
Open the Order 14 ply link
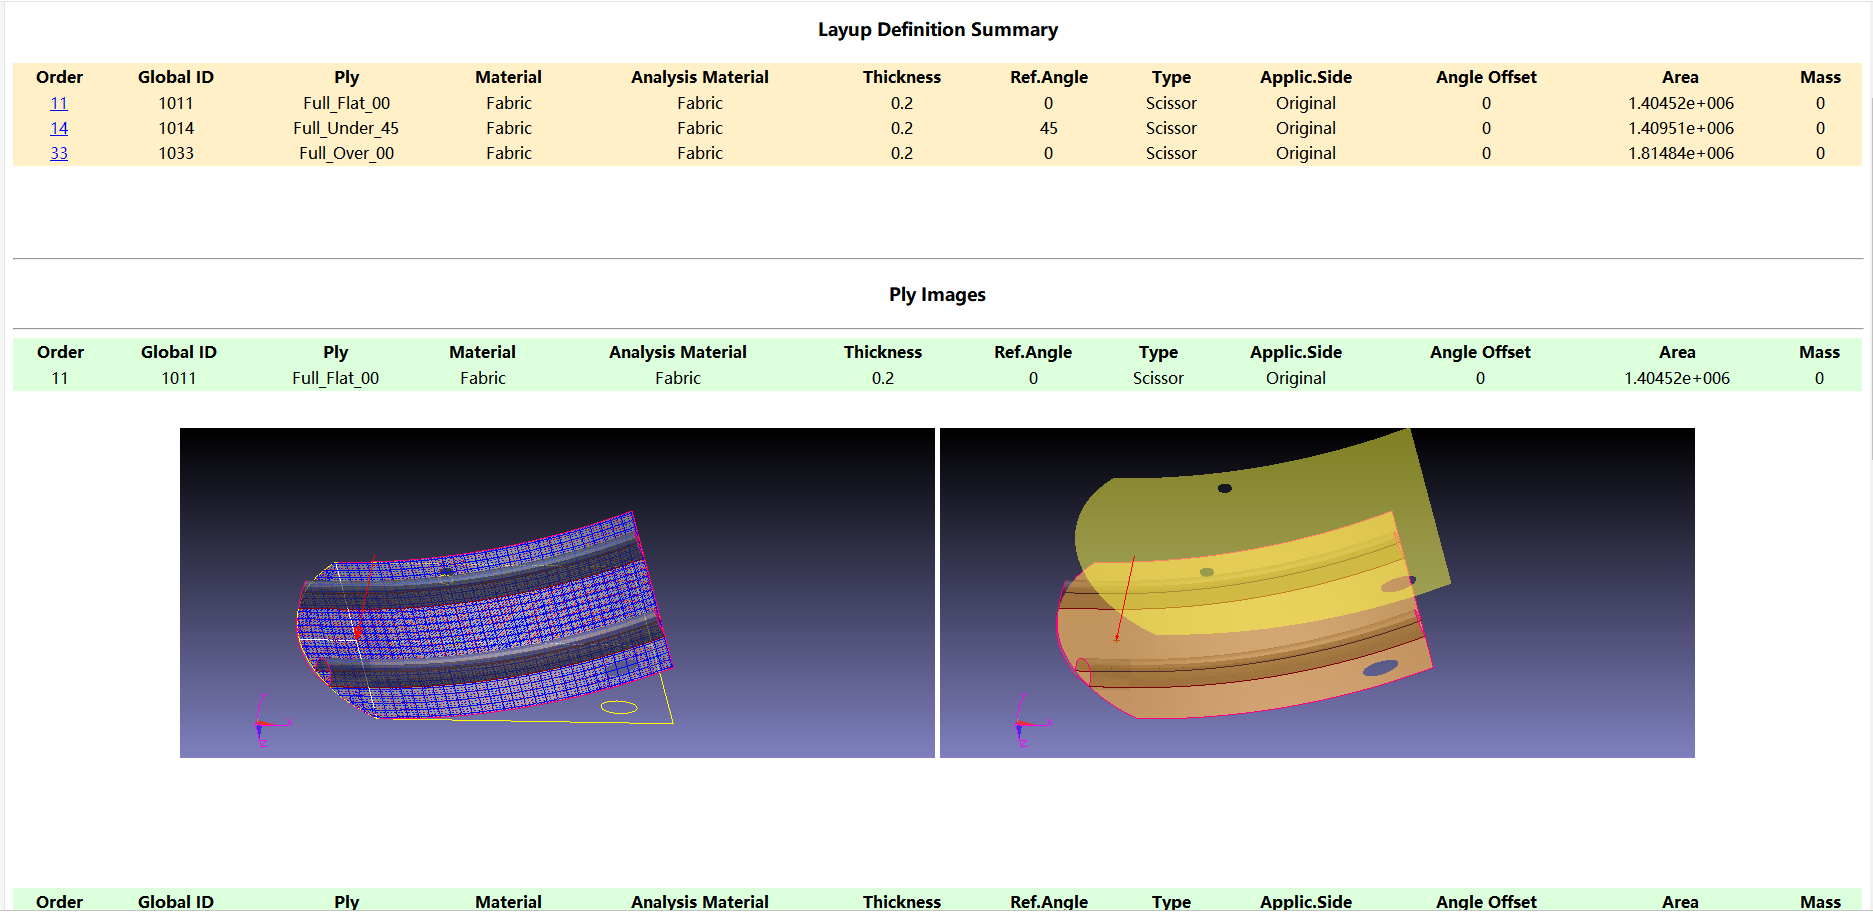[x=59, y=128]
